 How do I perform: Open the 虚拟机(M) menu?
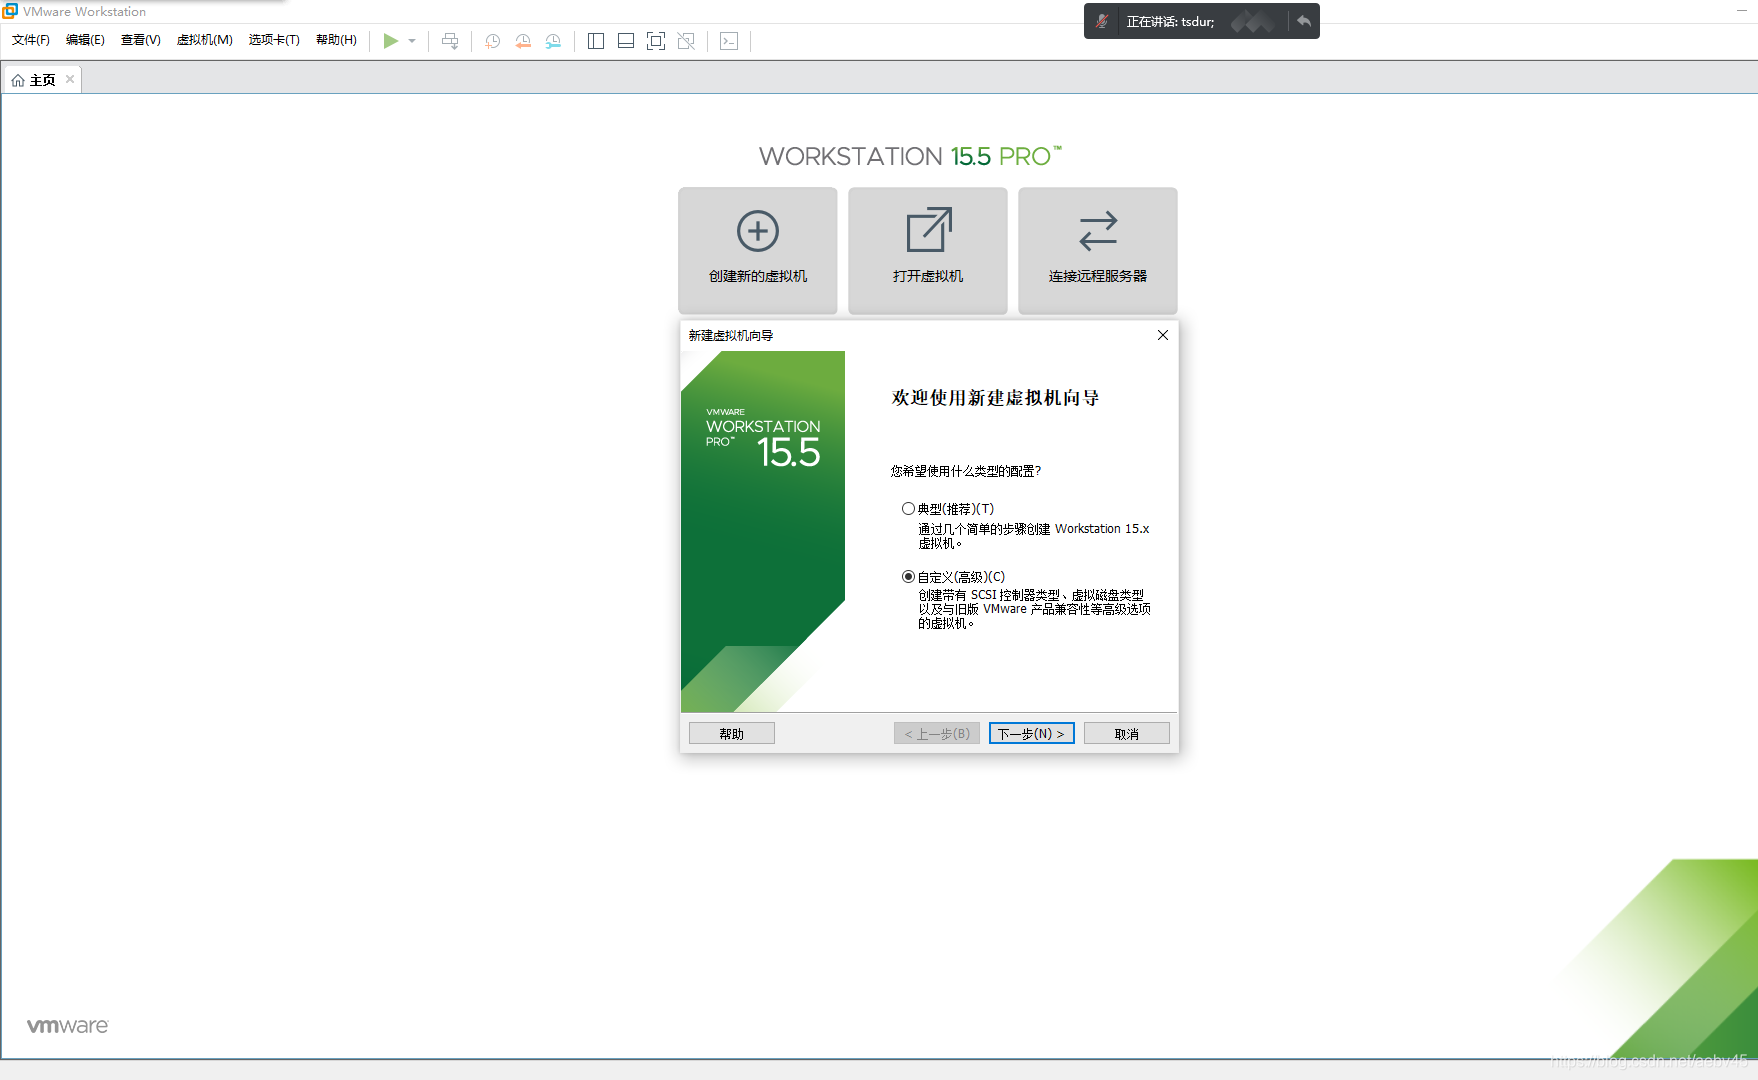pyautogui.click(x=205, y=40)
